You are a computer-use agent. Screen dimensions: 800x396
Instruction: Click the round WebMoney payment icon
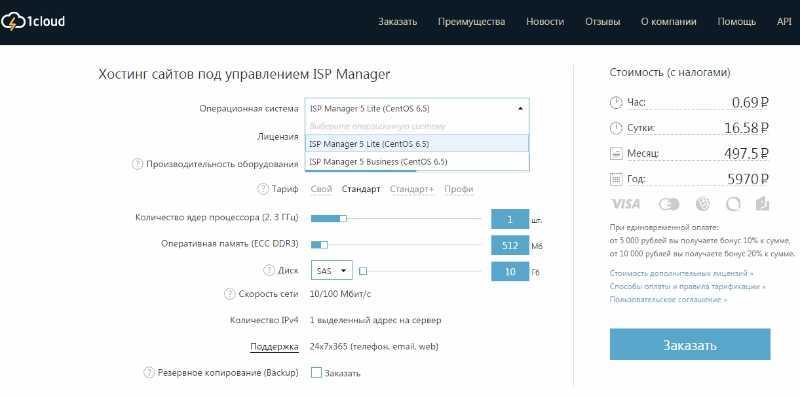point(703,205)
